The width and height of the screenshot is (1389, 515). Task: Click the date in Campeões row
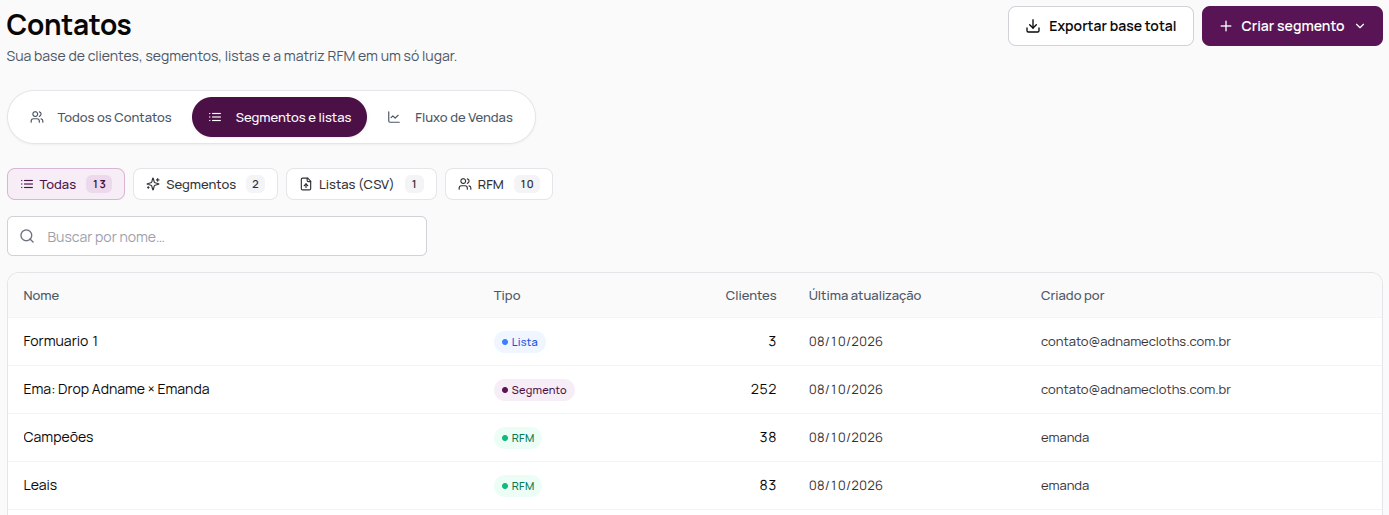[x=846, y=438]
